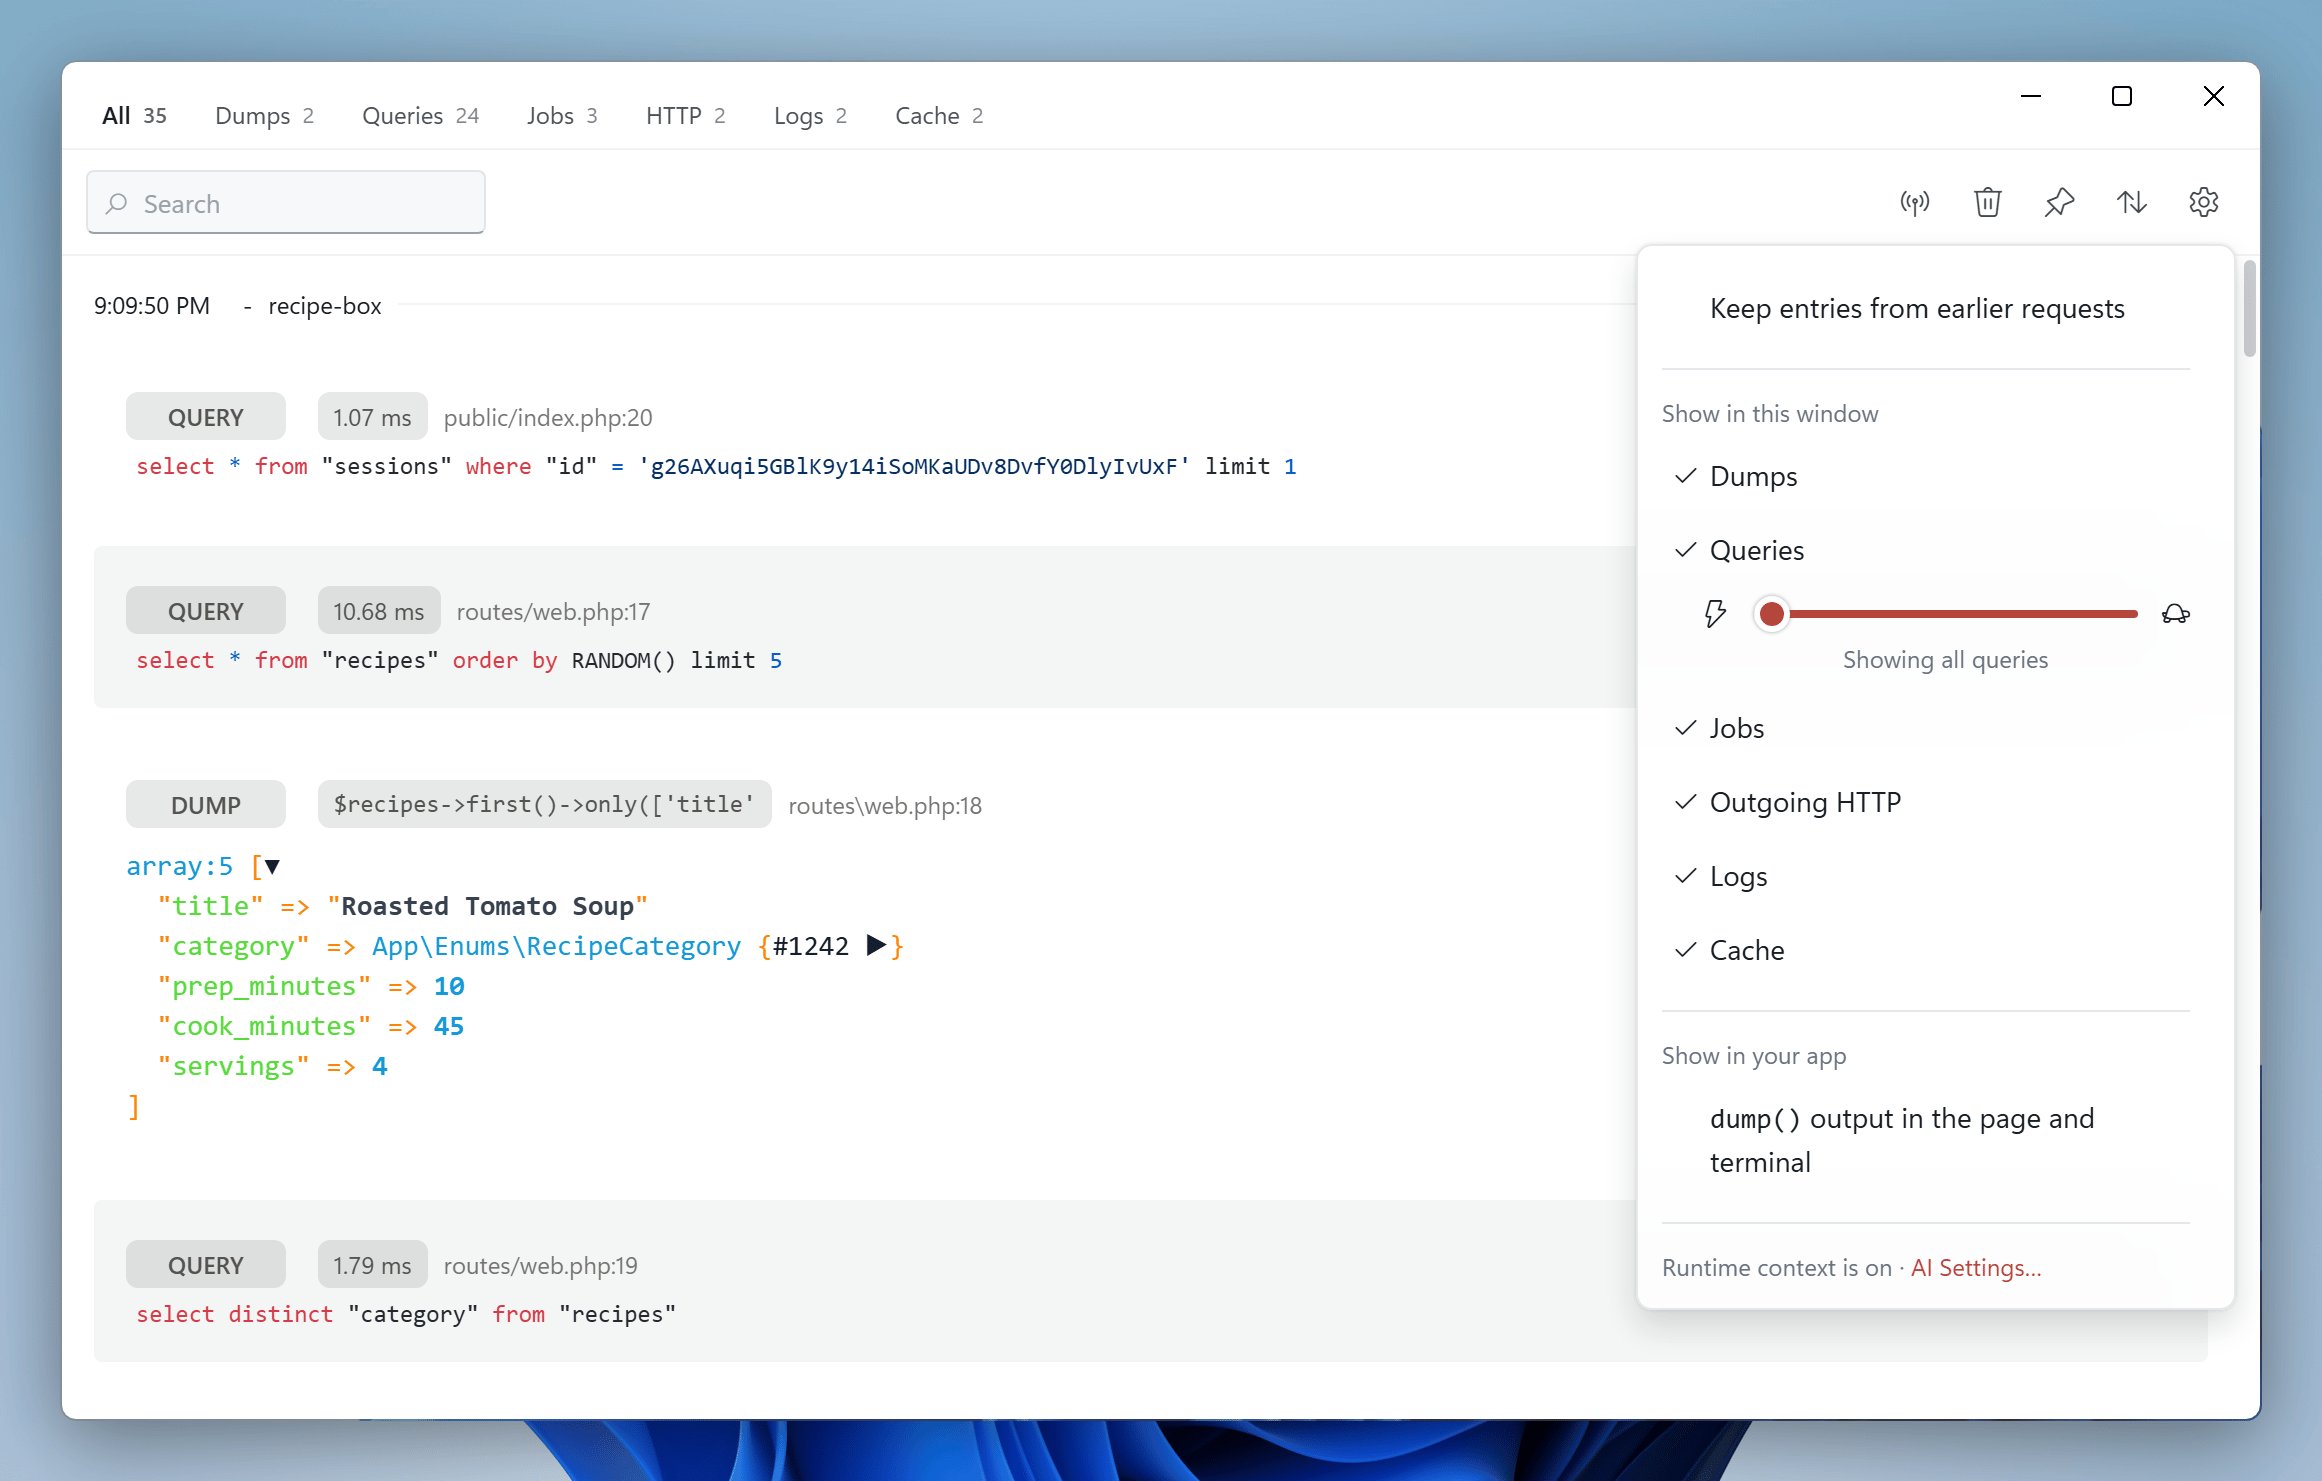The height and width of the screenshot is (1481, 2322).
Task: Click the "servings" key
Action: click(233, 1067)
